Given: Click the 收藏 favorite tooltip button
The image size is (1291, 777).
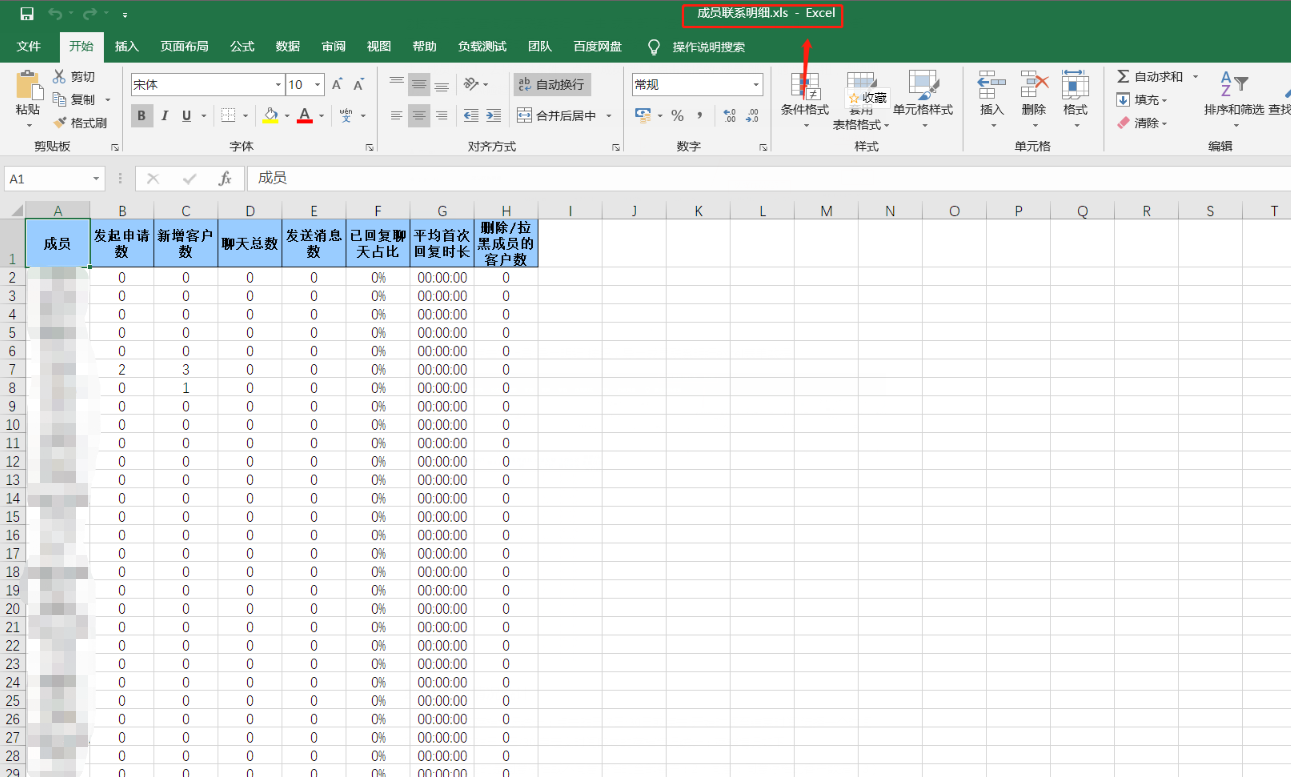Looking at the screenshot, I should point(868,98).
